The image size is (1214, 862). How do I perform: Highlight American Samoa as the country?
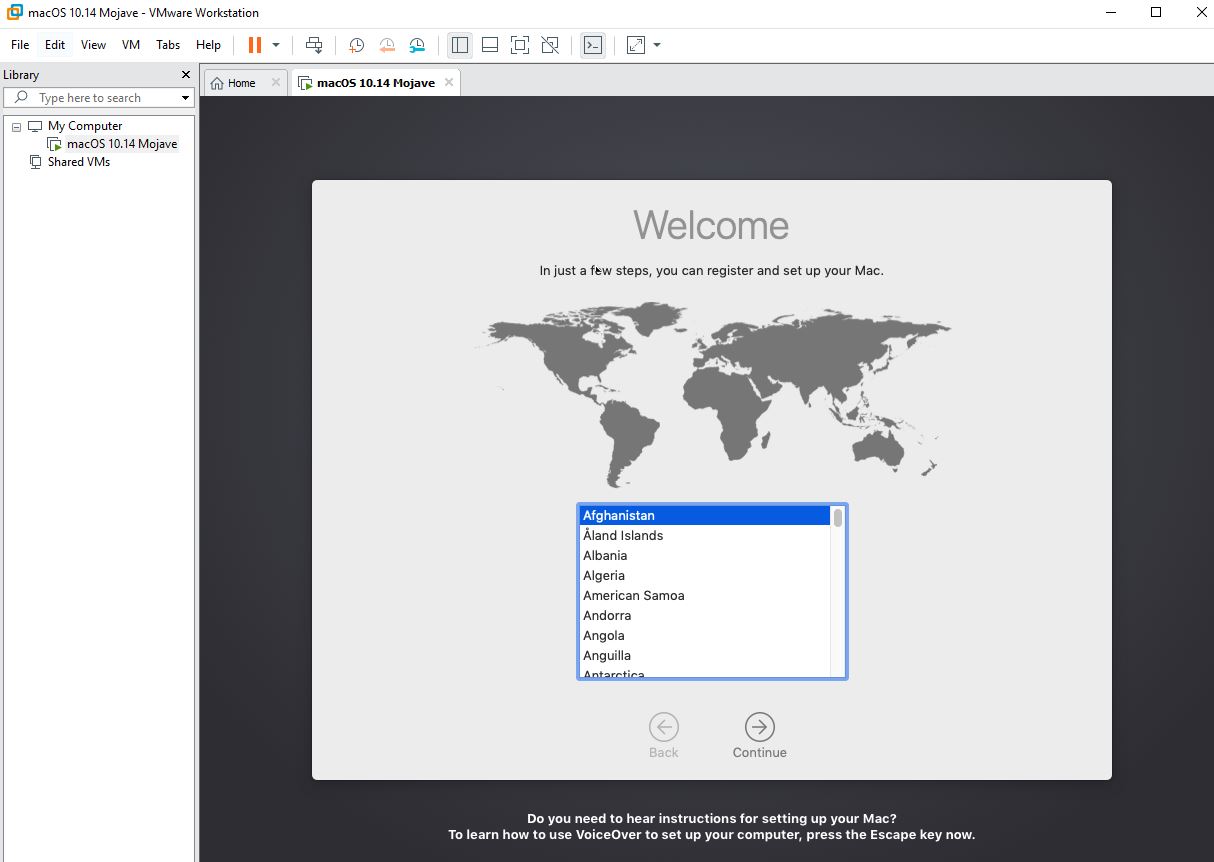(x=634, y=595)
